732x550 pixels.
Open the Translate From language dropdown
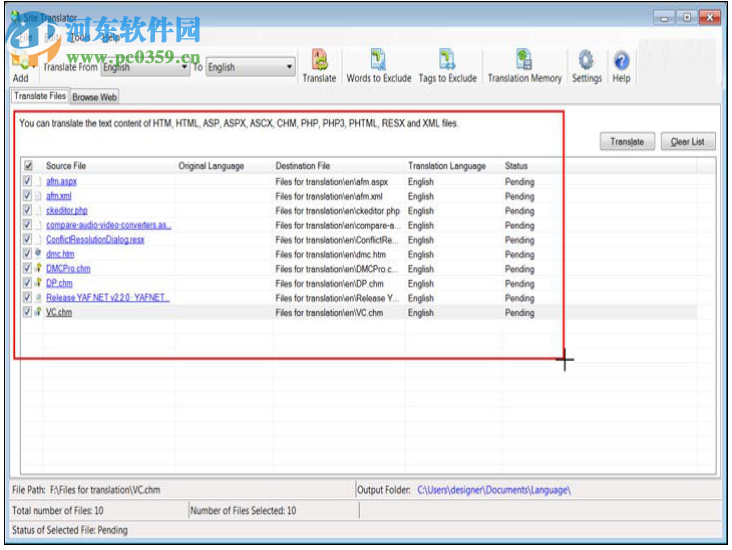tap(145, 67)
